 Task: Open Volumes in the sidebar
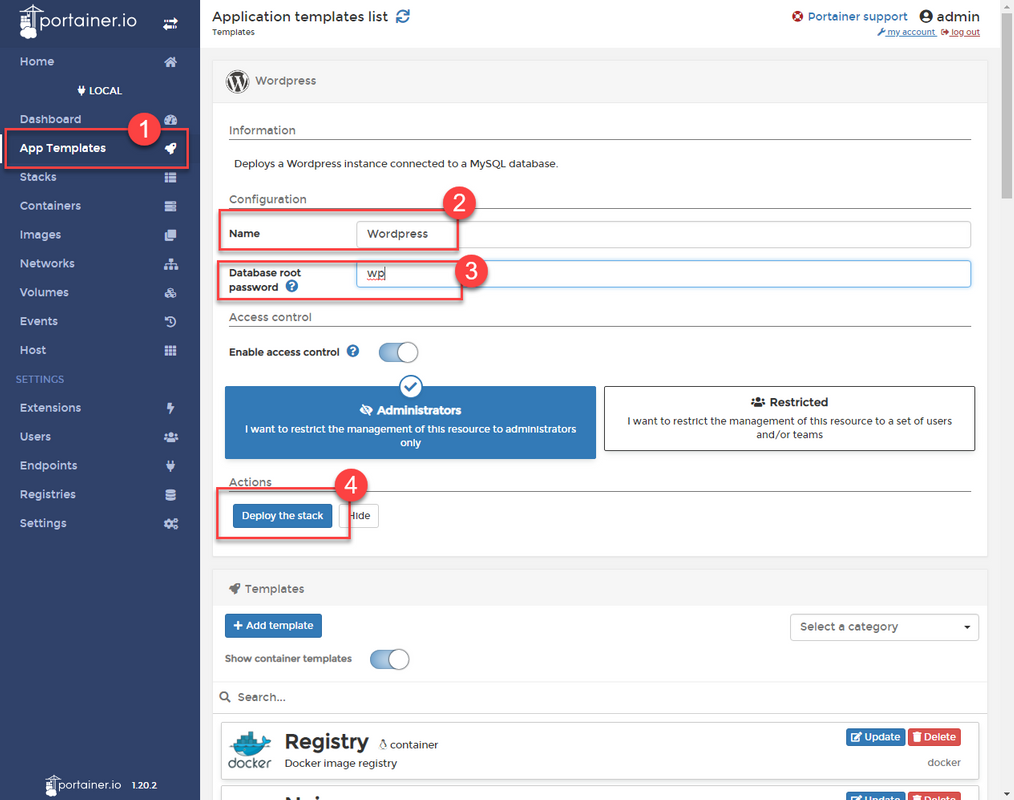point(44,292)
